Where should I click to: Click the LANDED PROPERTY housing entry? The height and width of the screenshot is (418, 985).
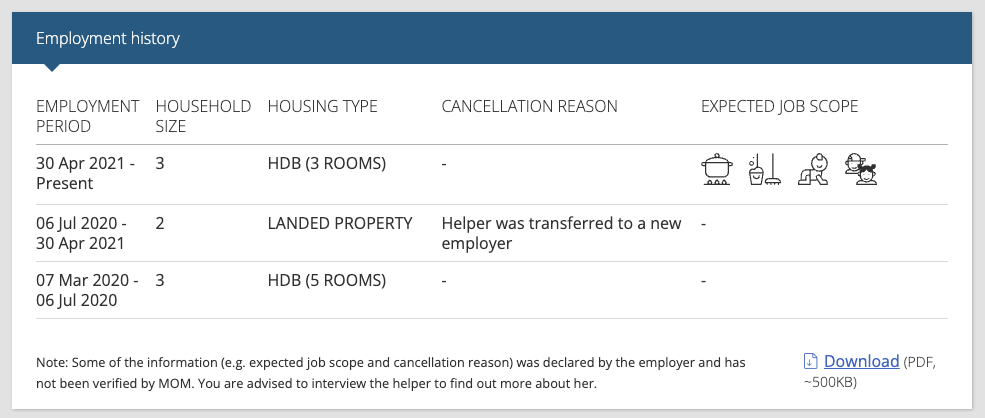(x=340, y=223)
